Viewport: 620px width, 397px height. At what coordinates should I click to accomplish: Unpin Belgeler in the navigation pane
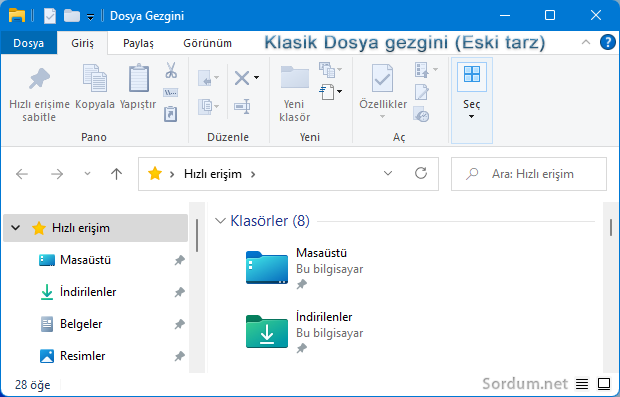[x=180, y=324]
